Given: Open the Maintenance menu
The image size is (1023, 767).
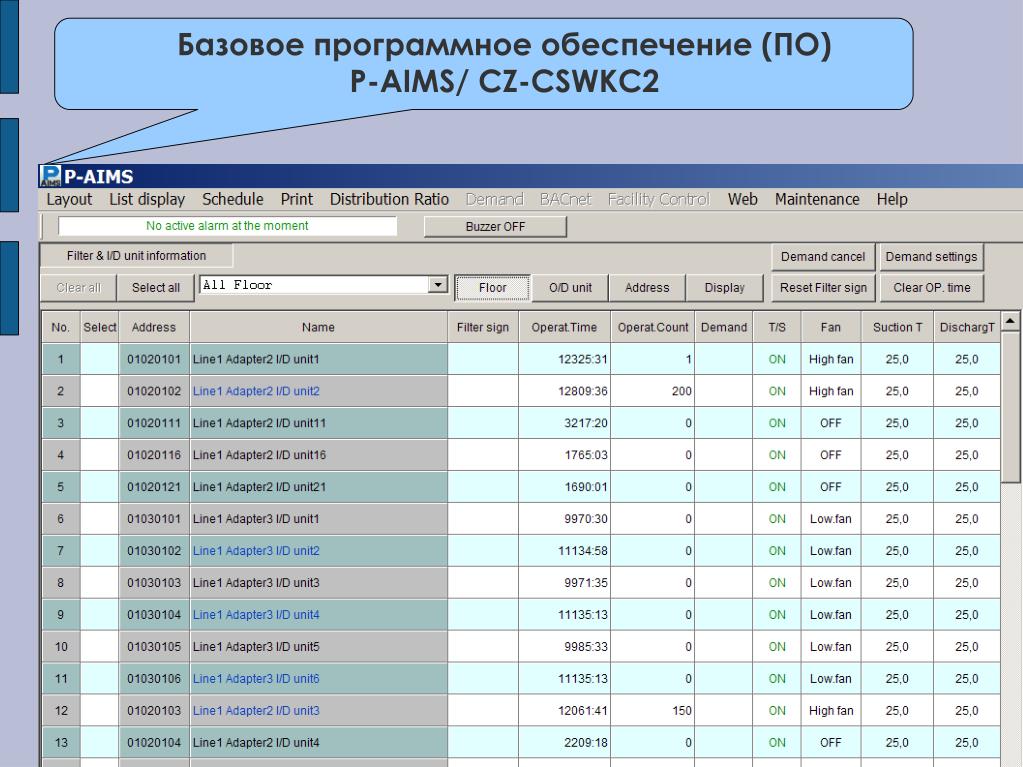Looking at the screenshot, I should coord(817,199).
